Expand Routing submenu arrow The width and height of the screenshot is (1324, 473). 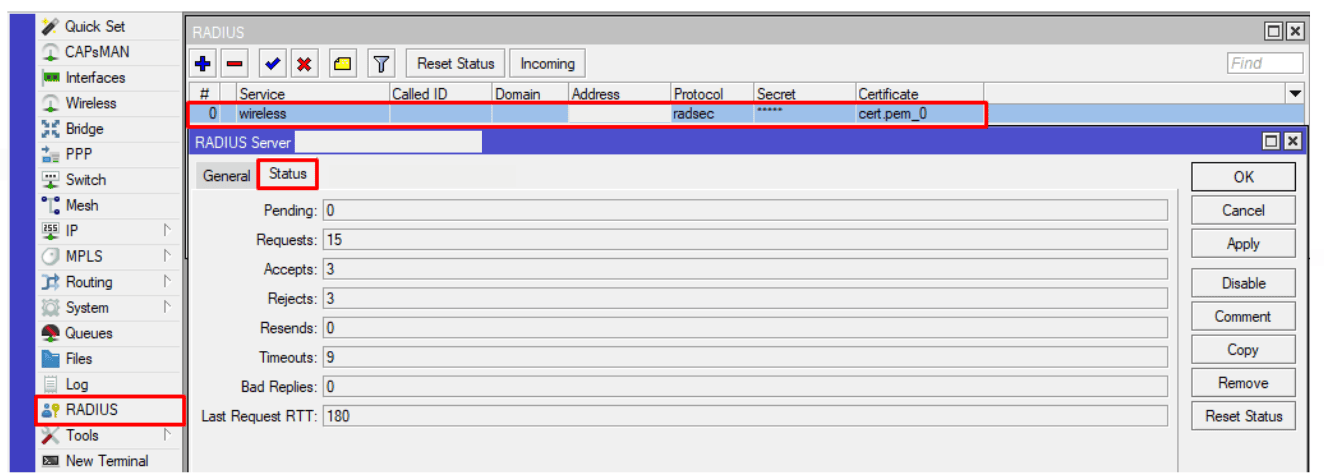(x=168, y=281)
